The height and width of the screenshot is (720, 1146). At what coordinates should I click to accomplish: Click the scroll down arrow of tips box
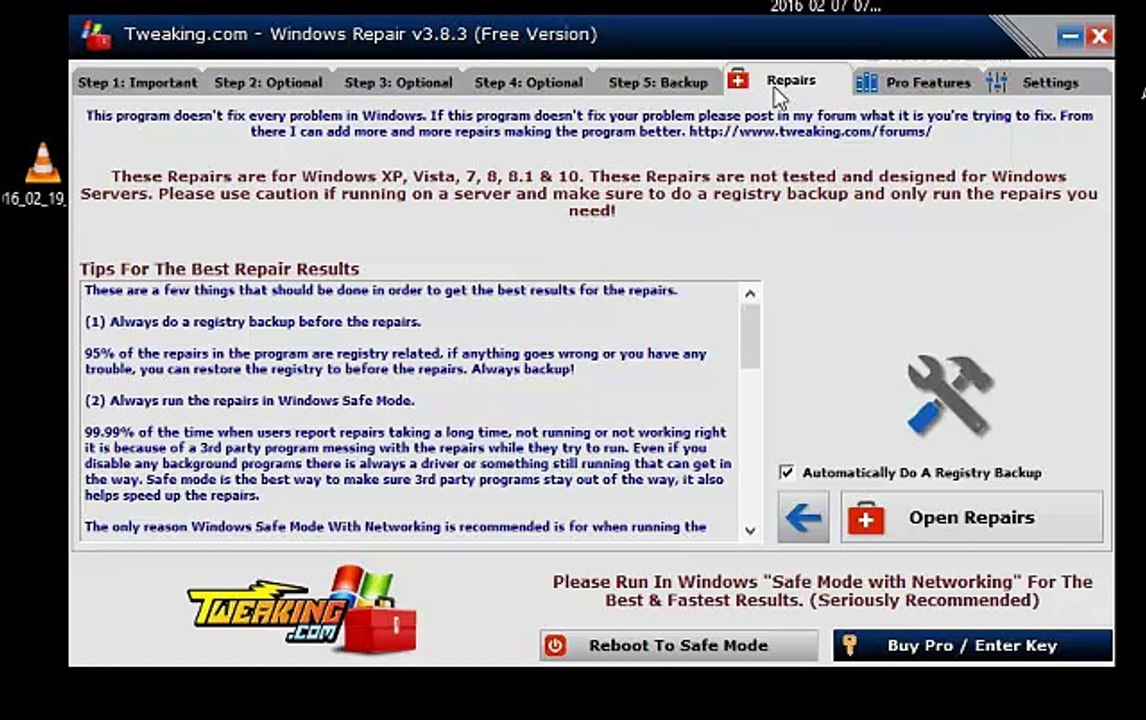pyautogui.click(x=750, y=531)
